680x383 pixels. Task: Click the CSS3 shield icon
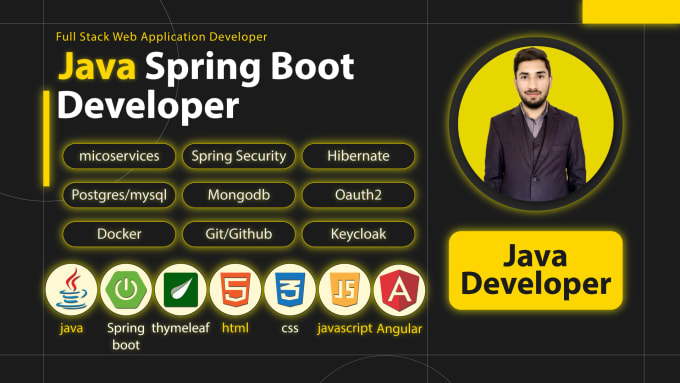tap(290, 289)
